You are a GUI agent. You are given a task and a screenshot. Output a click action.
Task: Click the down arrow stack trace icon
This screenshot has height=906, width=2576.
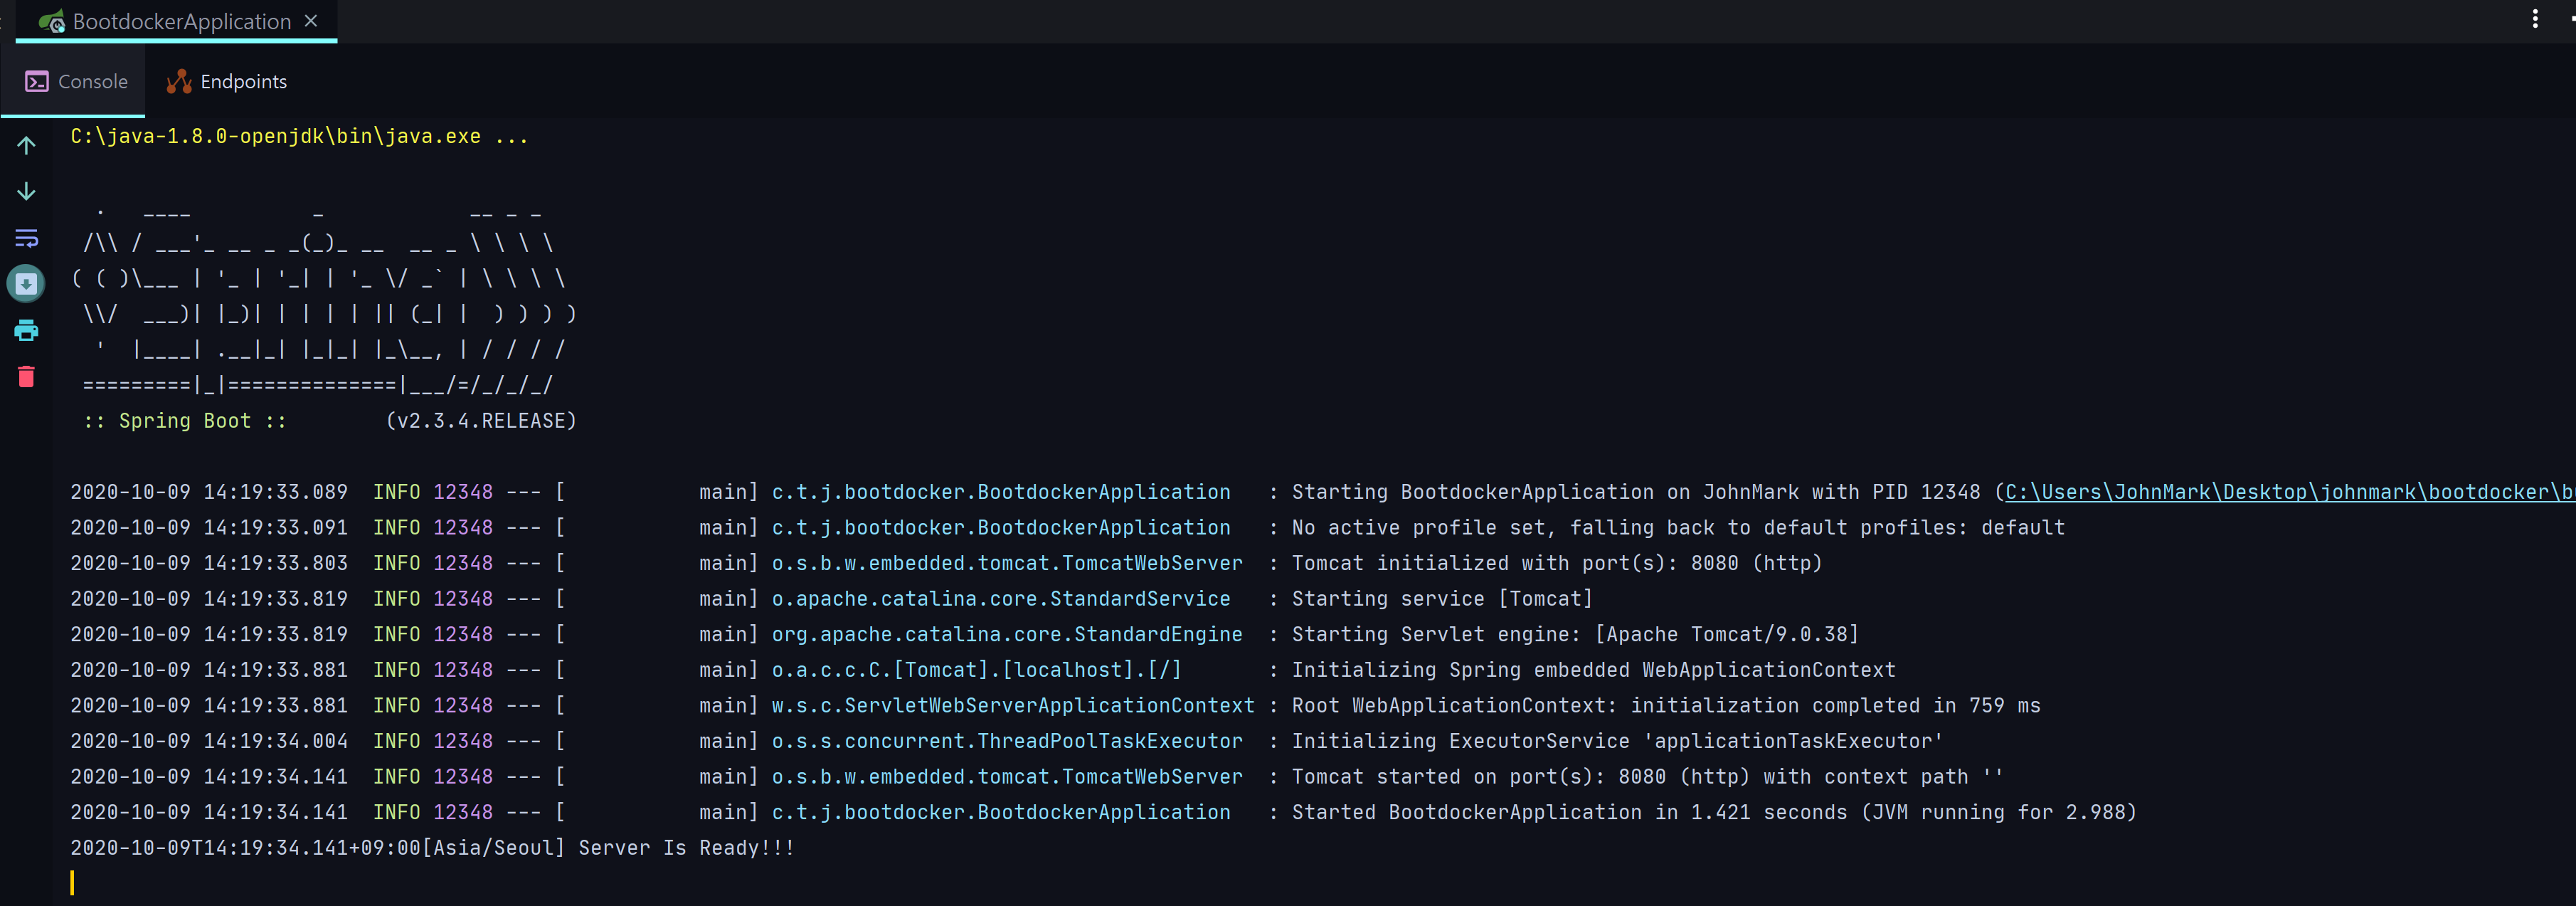pos(26,191)
